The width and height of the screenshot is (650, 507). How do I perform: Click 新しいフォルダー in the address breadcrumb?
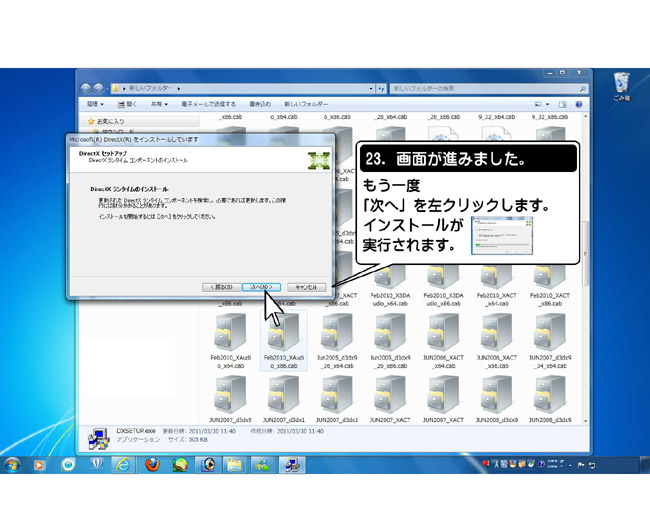point(150,89)
